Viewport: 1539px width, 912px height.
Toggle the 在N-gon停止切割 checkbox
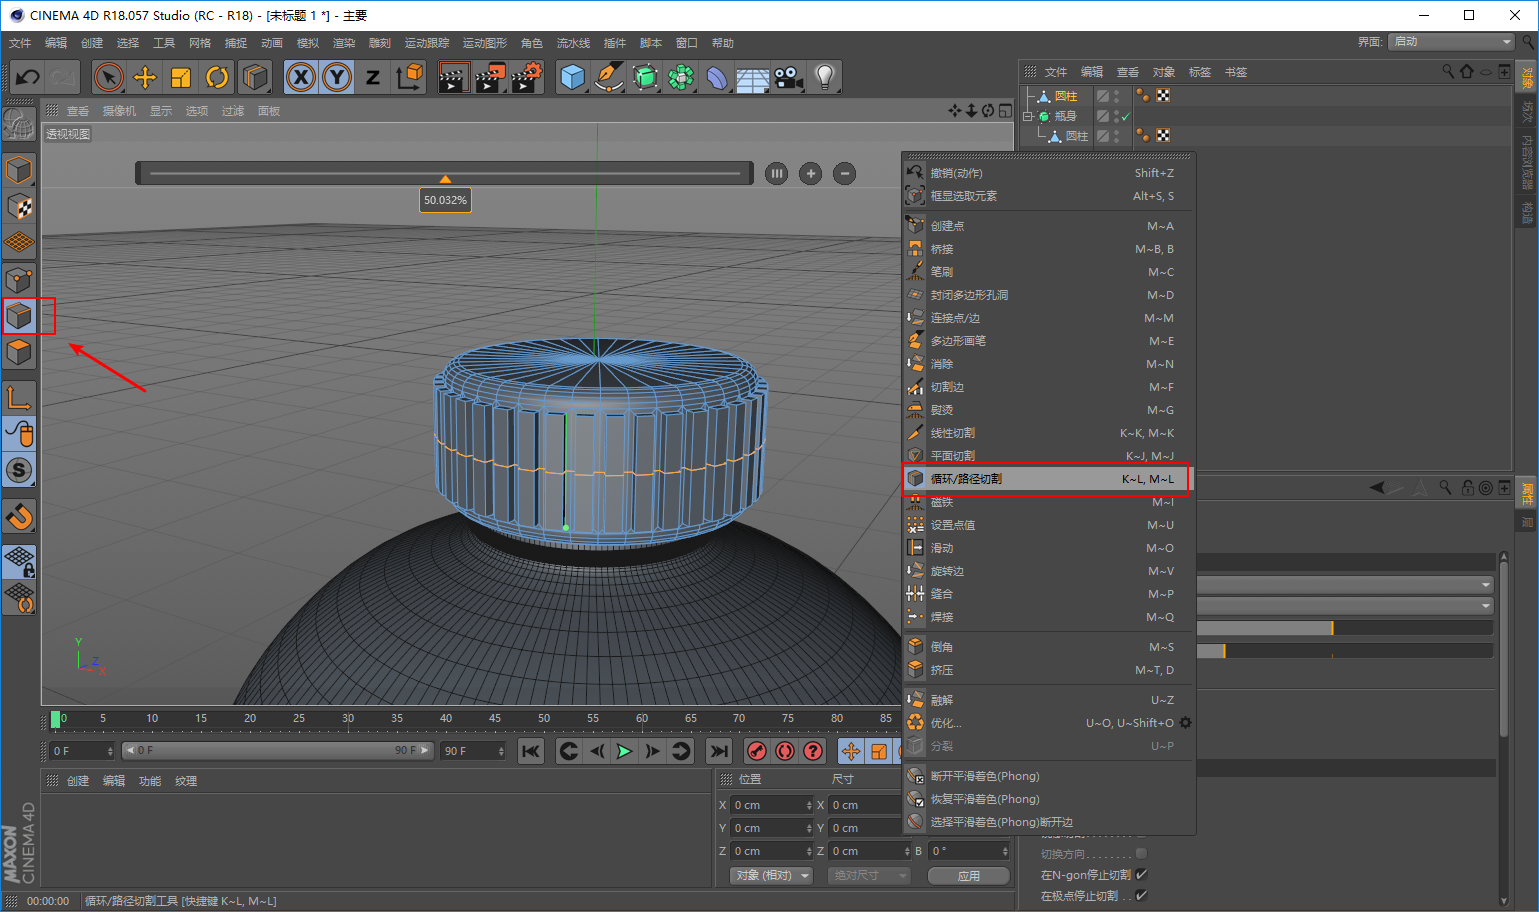coord(1141,875)
